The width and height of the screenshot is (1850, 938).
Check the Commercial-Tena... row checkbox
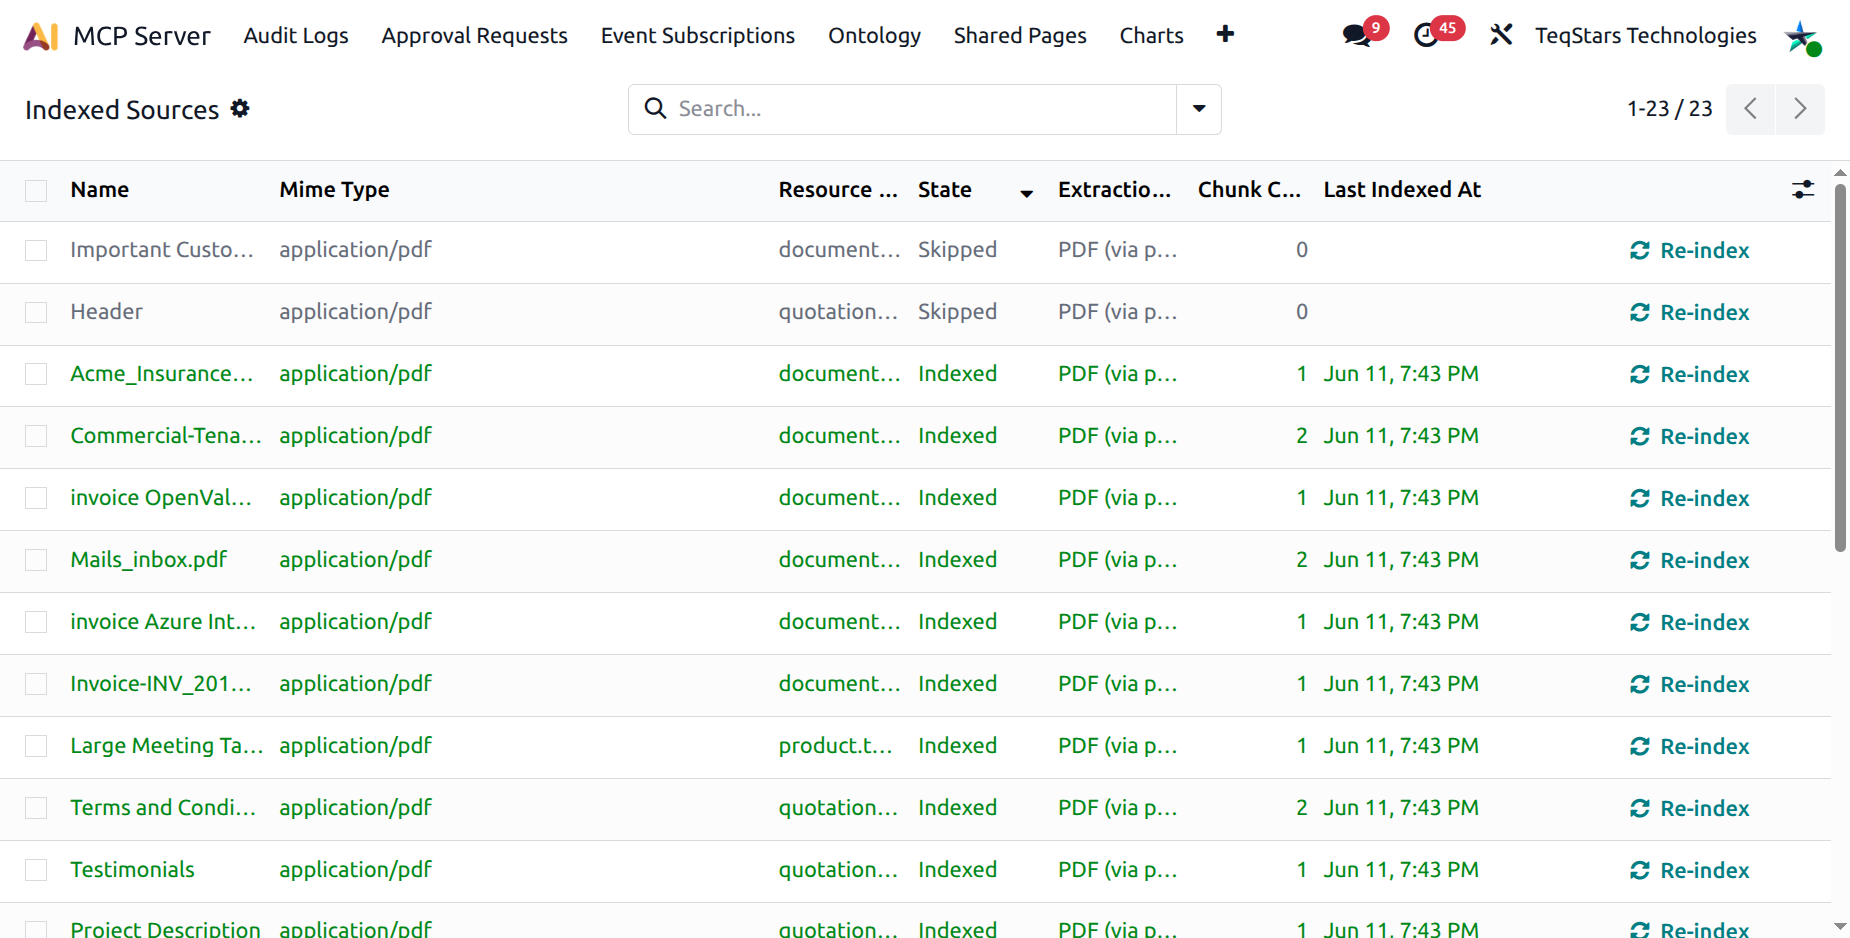(x=36, y=436)
